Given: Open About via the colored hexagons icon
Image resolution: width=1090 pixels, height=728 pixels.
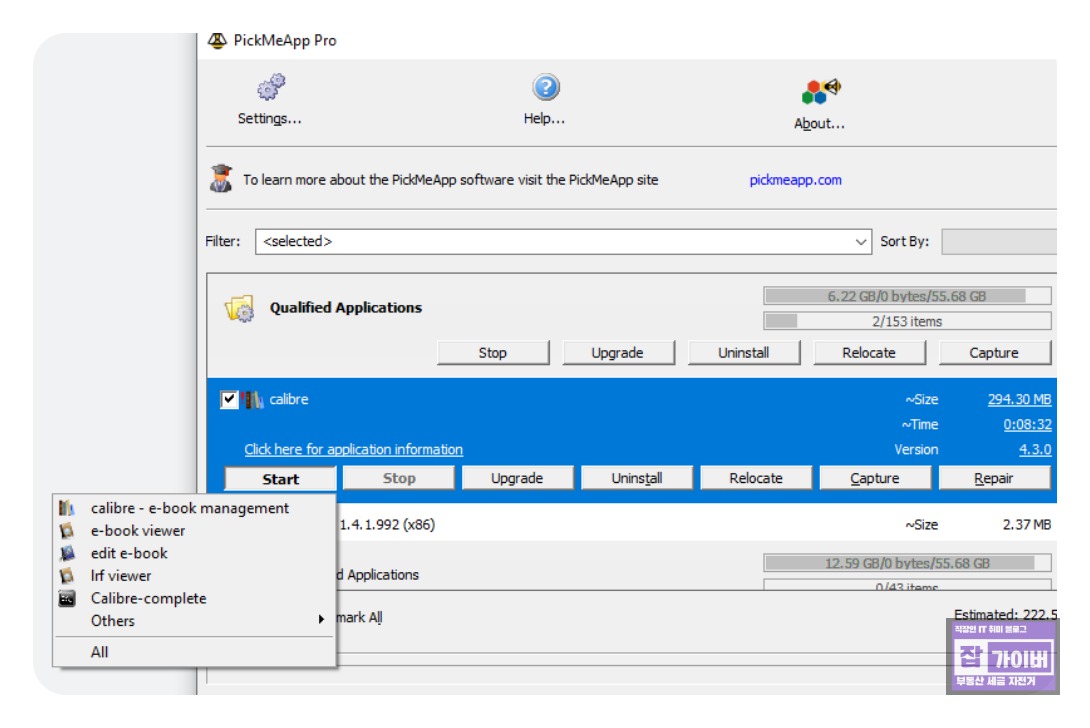Looking at the screenshot, I should click(821, 90).
